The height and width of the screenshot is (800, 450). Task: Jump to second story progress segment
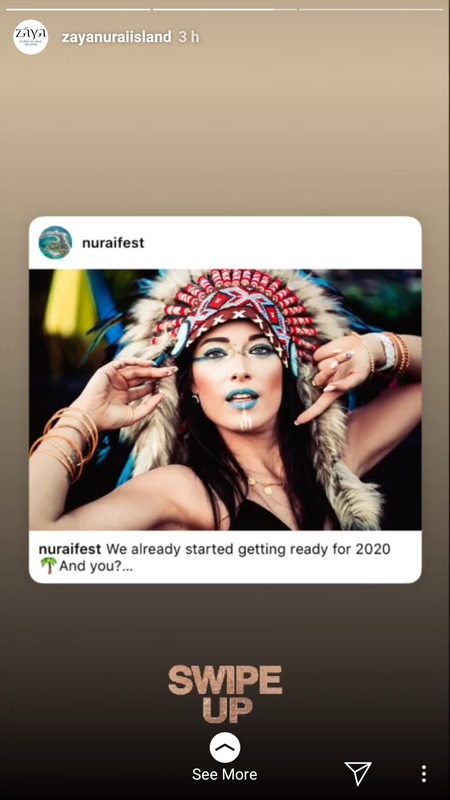coord(224,9)
